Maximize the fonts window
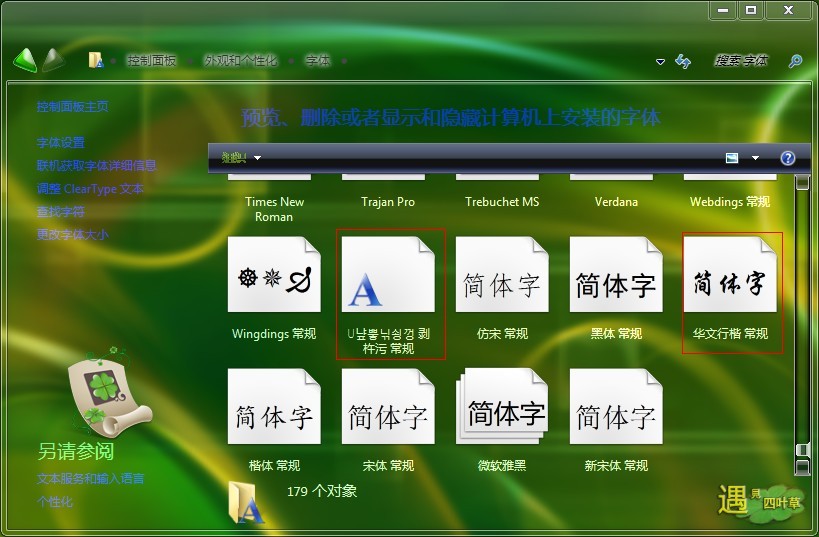 click(x=751, y=10)
